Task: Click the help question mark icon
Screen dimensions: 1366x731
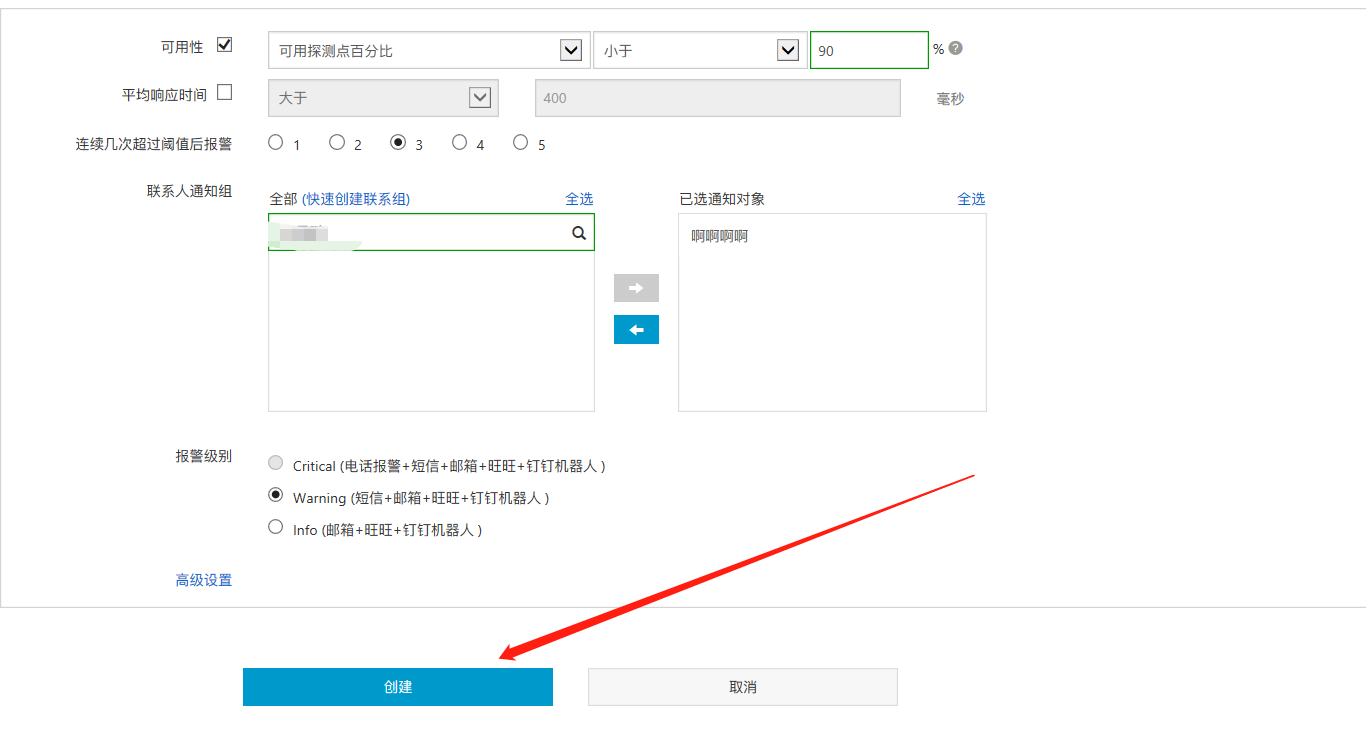Action: (x=956, y=49)
